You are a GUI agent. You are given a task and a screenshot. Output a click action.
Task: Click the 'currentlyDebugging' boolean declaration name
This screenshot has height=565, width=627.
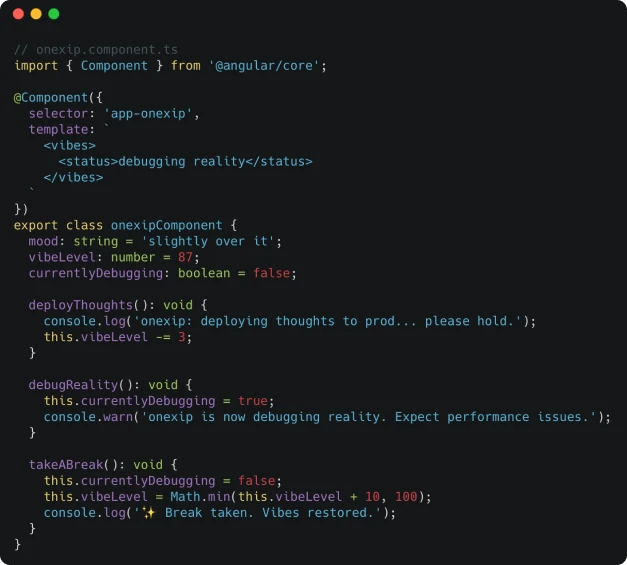[x=96, y=273]
